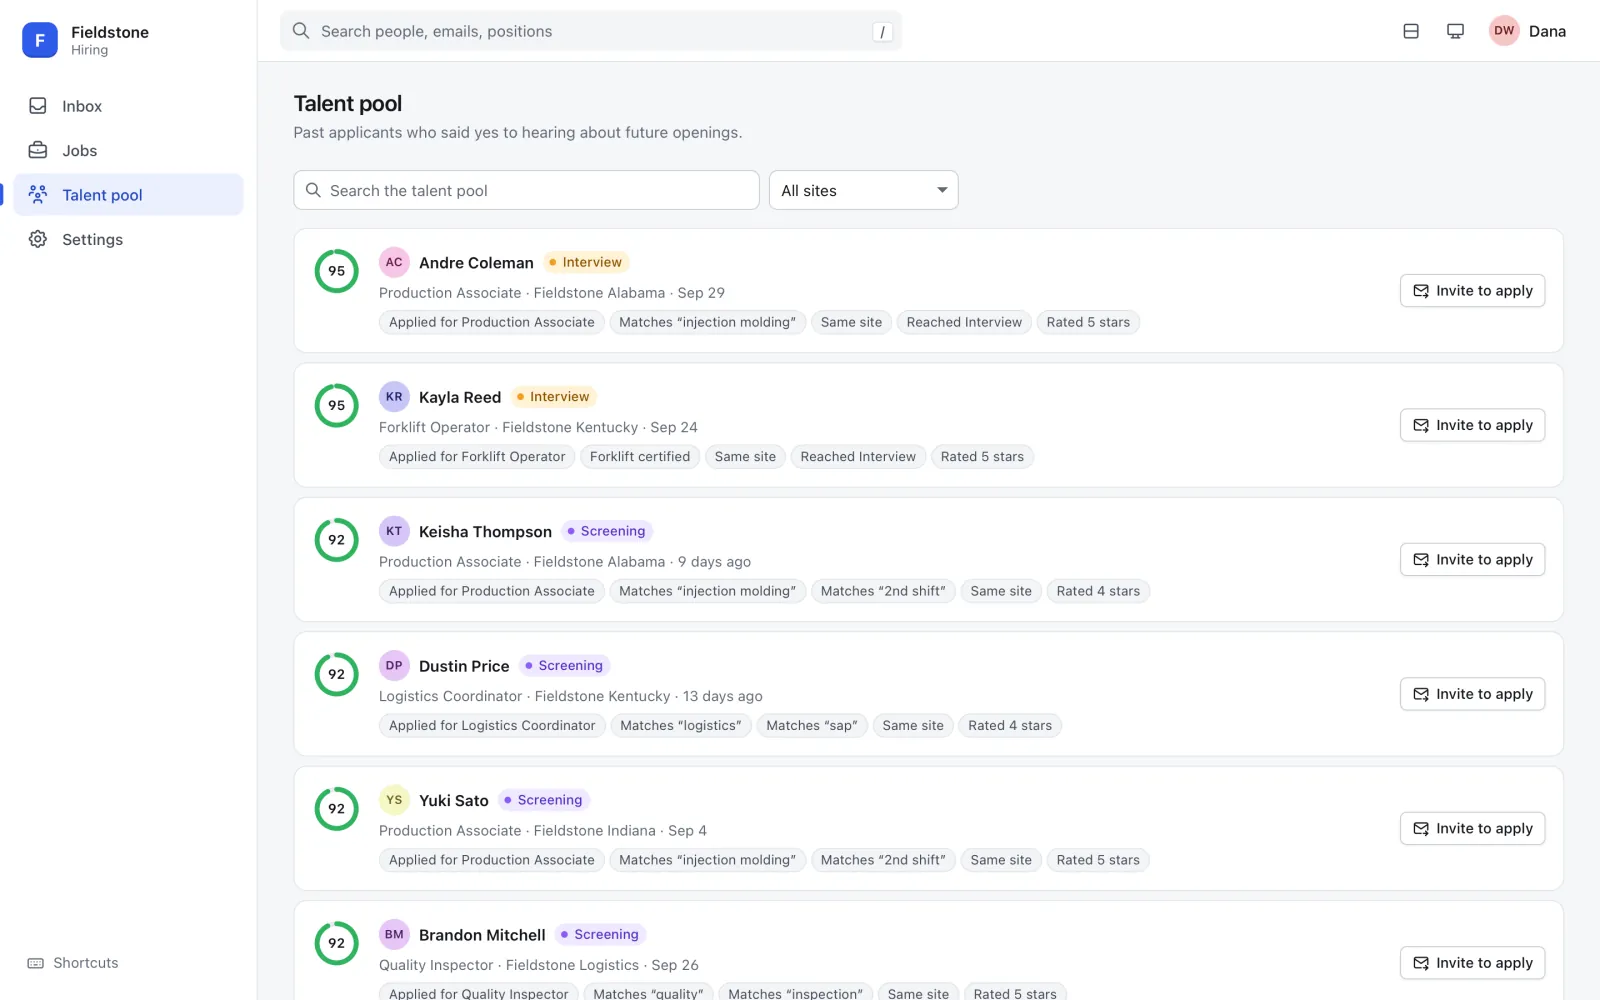Viewport: 1600px width, 1000px height.
Task: Click Andre Coleman's AC avatar
Action: [394, 262]
